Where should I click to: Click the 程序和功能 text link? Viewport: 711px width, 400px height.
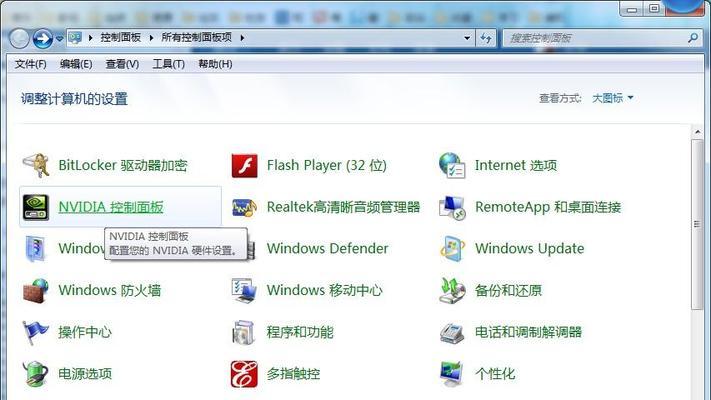(x=300, y=332)
